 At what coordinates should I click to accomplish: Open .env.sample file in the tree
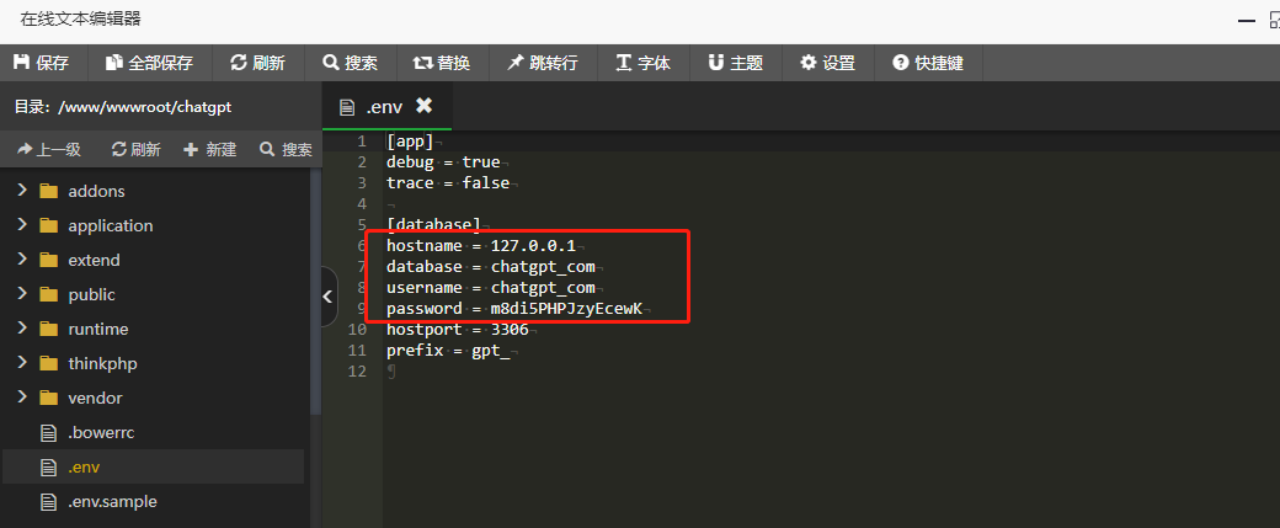point(112,502)
